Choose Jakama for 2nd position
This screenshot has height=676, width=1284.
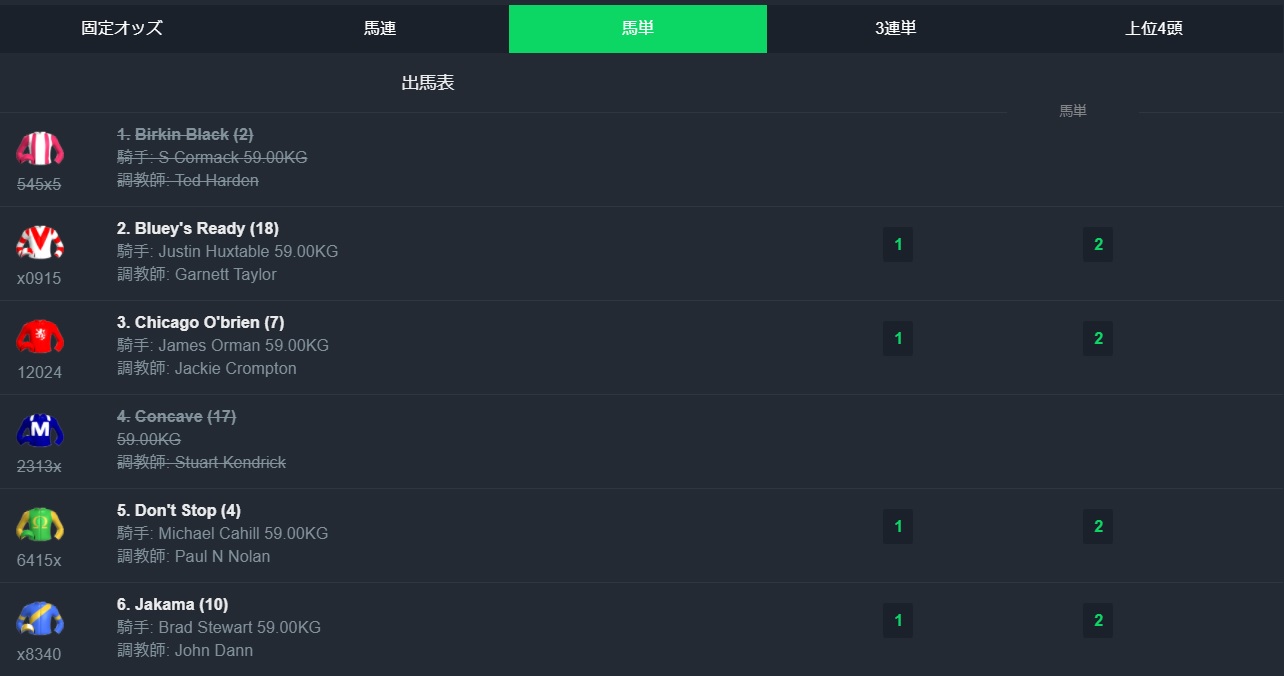point(1098,621)
